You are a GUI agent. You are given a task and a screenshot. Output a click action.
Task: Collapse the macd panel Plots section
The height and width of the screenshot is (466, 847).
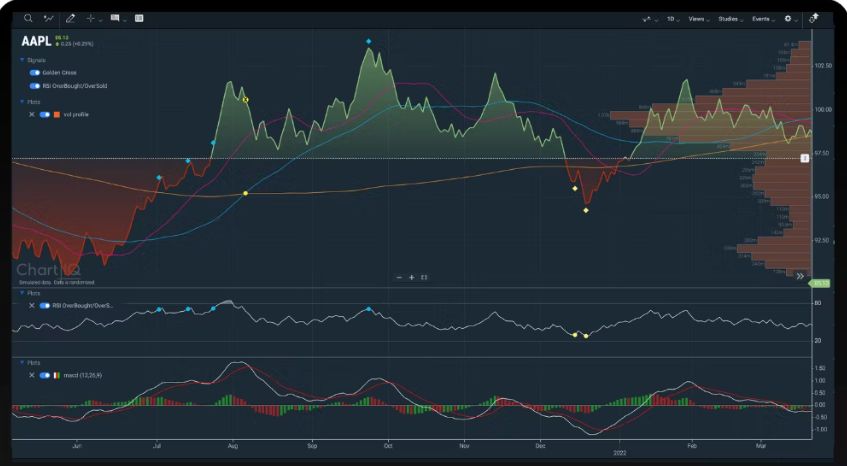[x=22, y=363]
